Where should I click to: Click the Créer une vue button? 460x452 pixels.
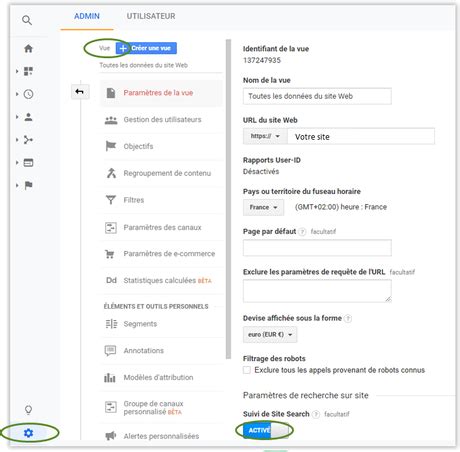coord(146,48)
